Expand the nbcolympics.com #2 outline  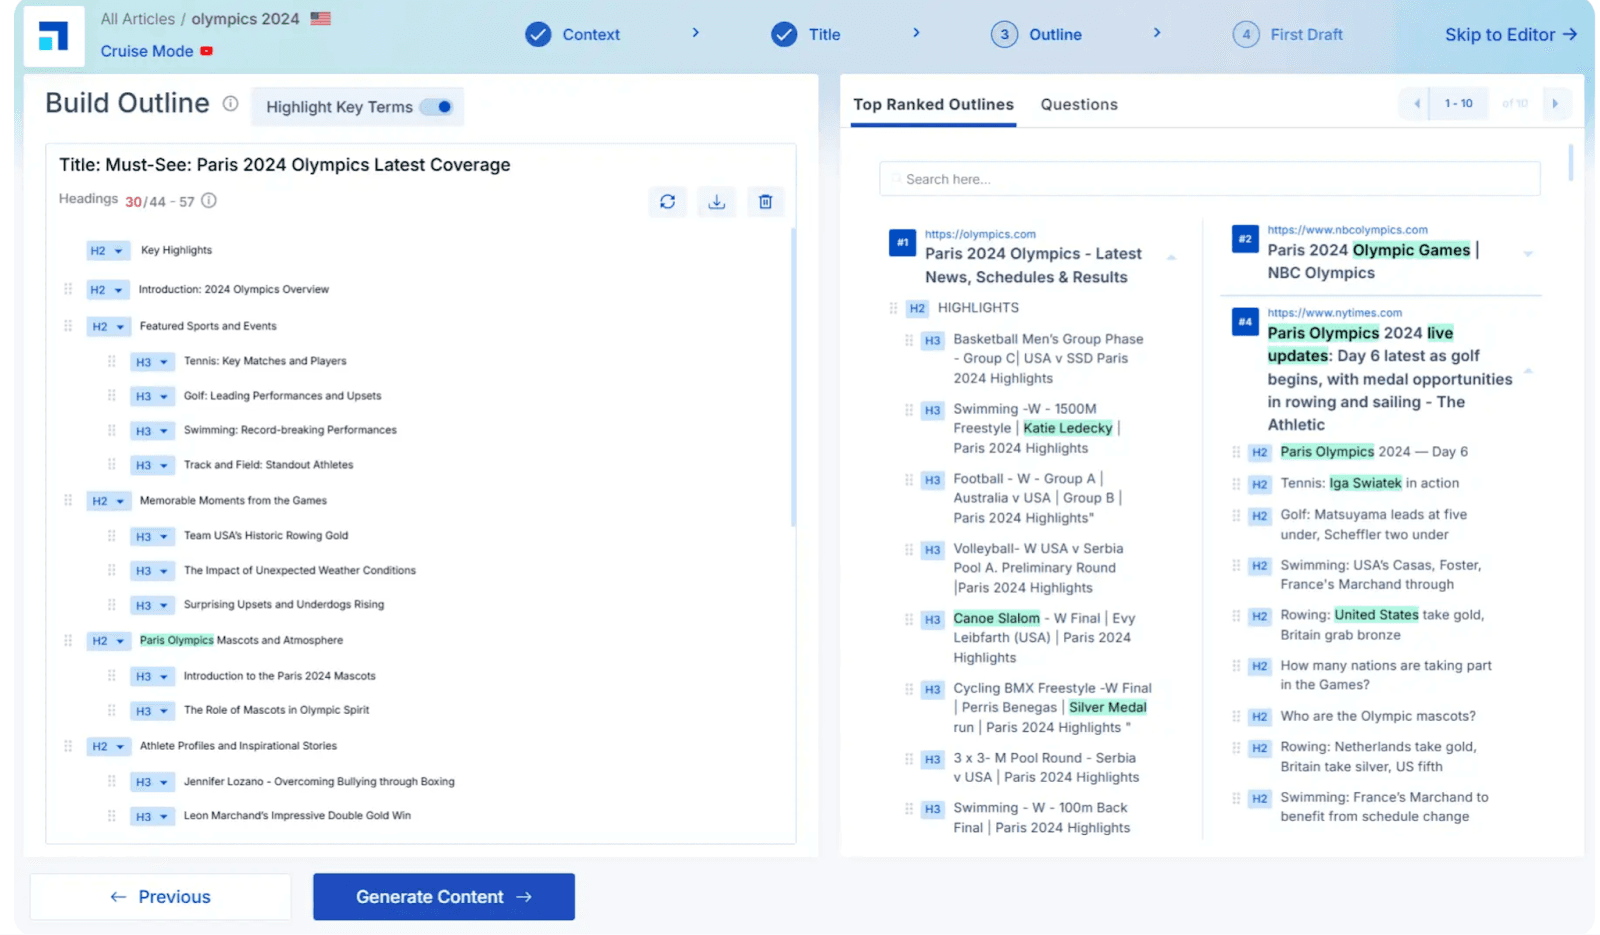click(x=1527, y=254)
